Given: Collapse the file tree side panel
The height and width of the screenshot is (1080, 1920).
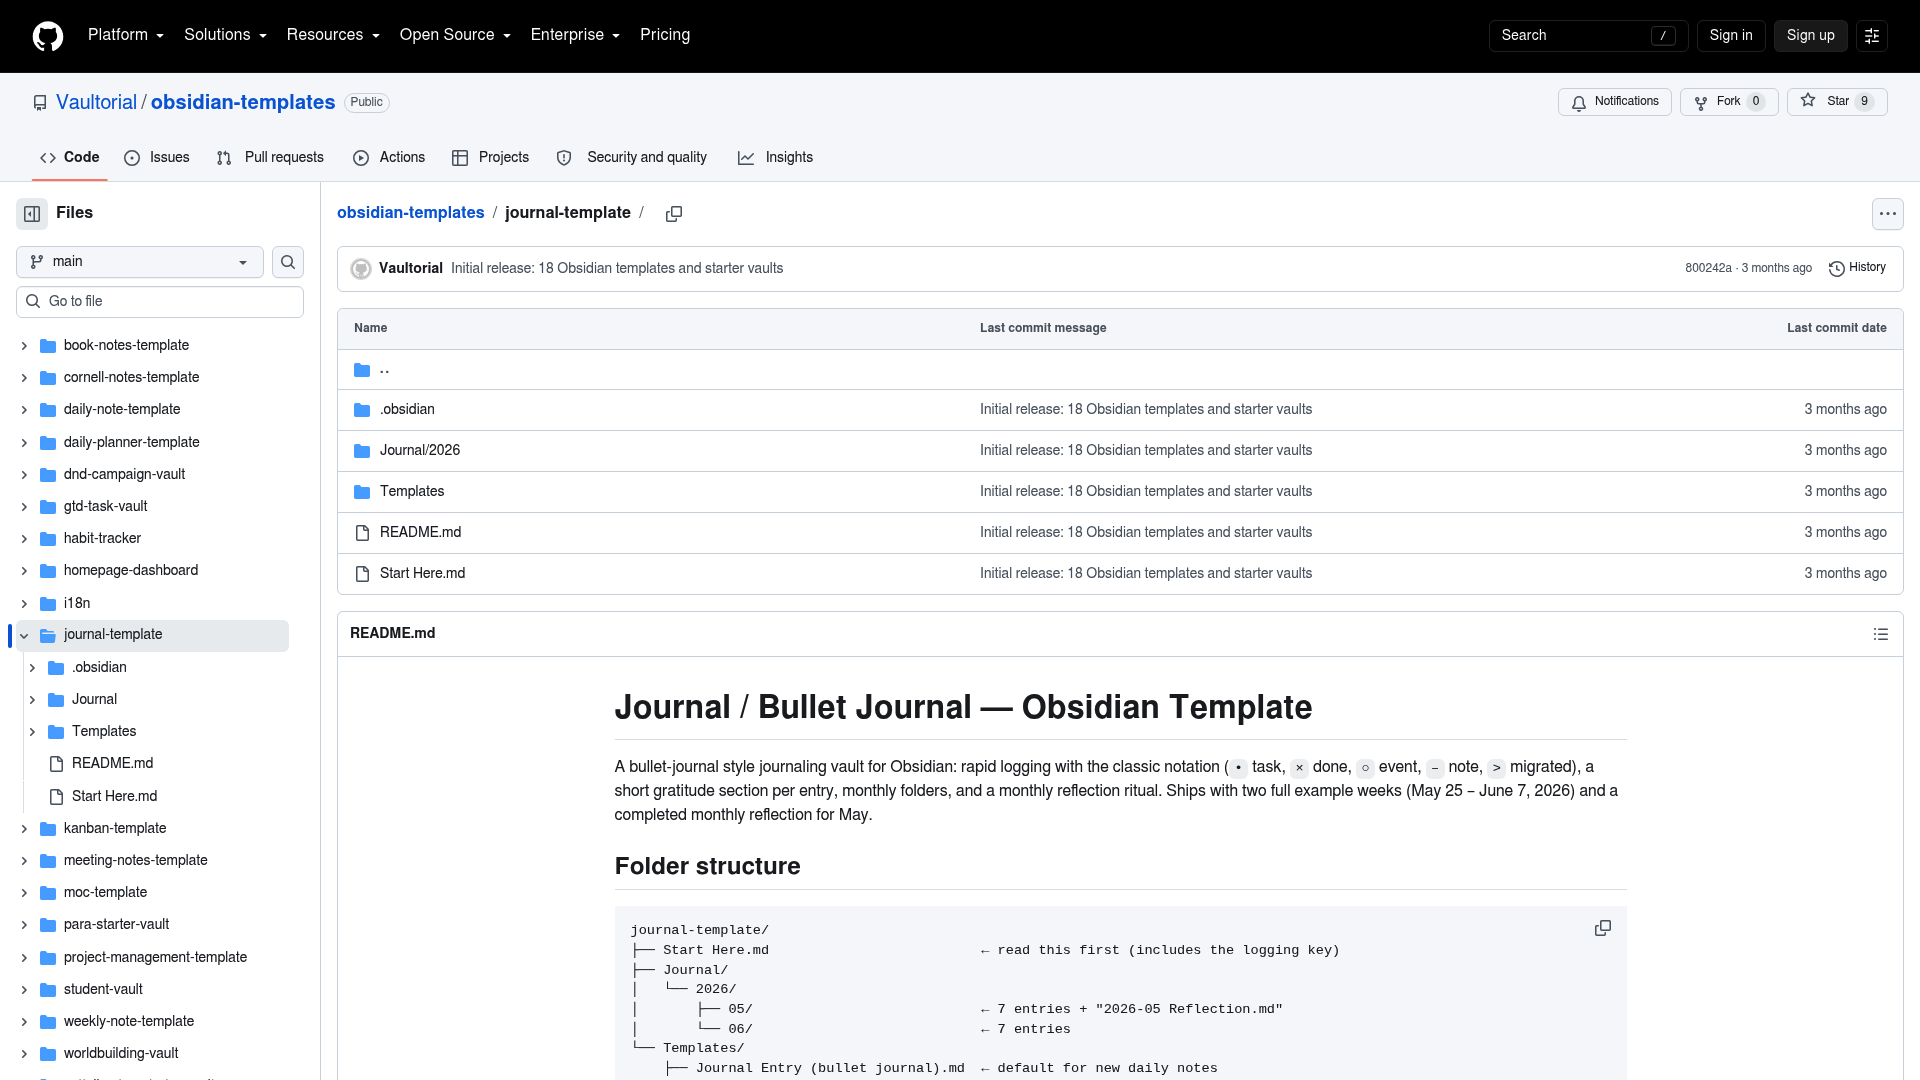Looking at the screenshot, I should coord(32,213).
